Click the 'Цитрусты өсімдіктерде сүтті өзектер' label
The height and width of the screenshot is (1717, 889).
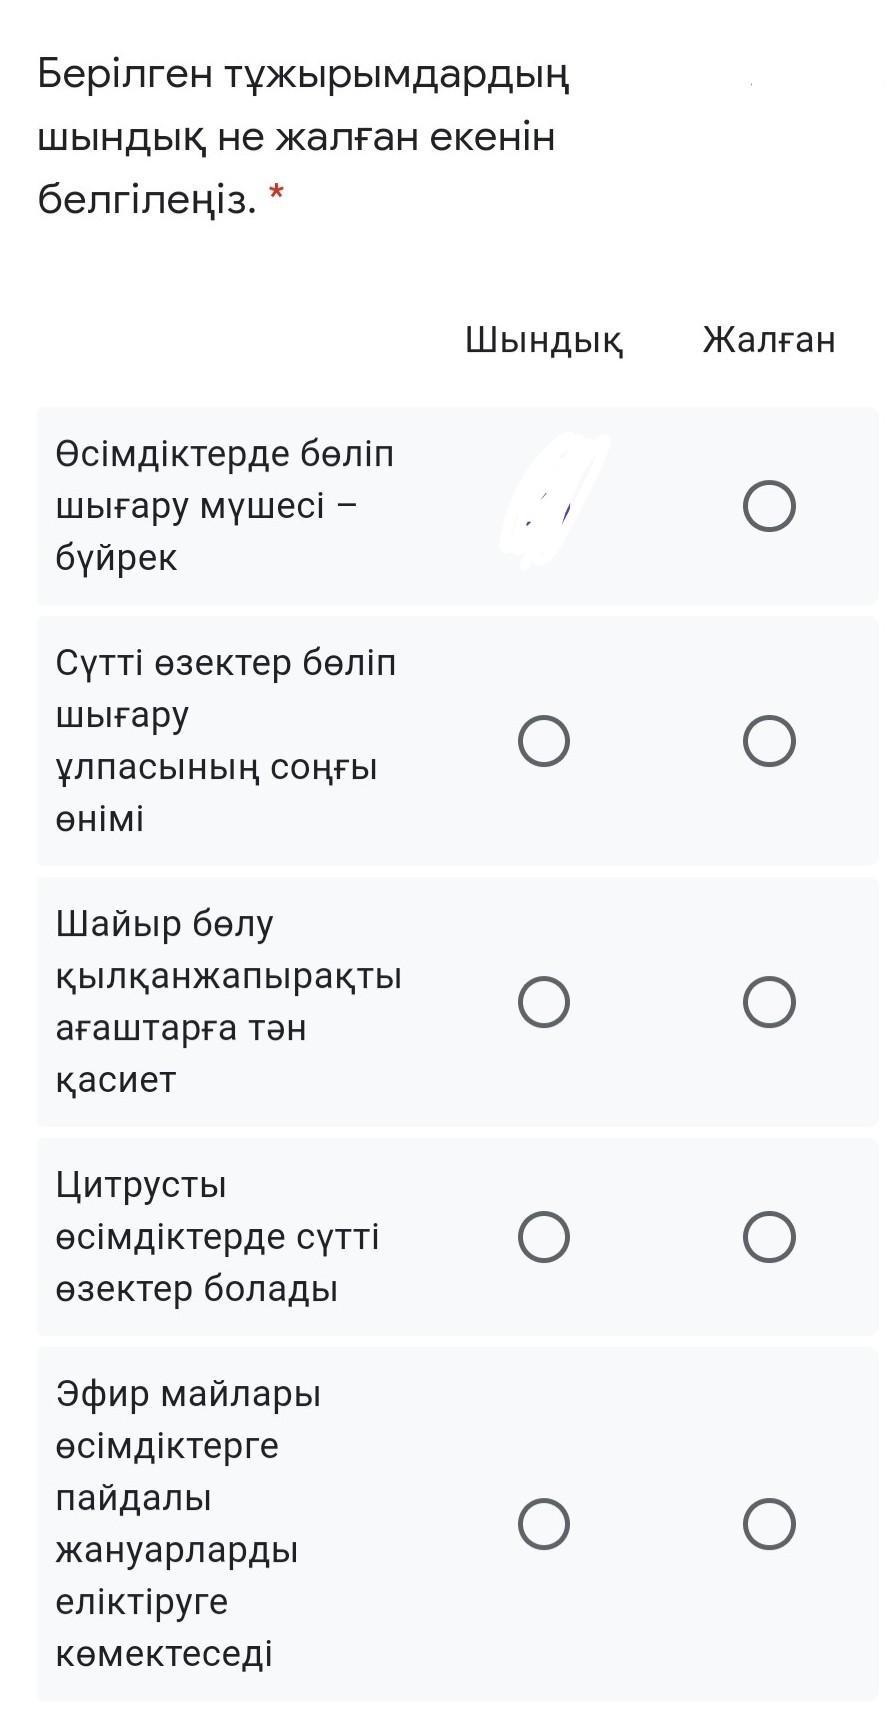(x=217, y=1237)
